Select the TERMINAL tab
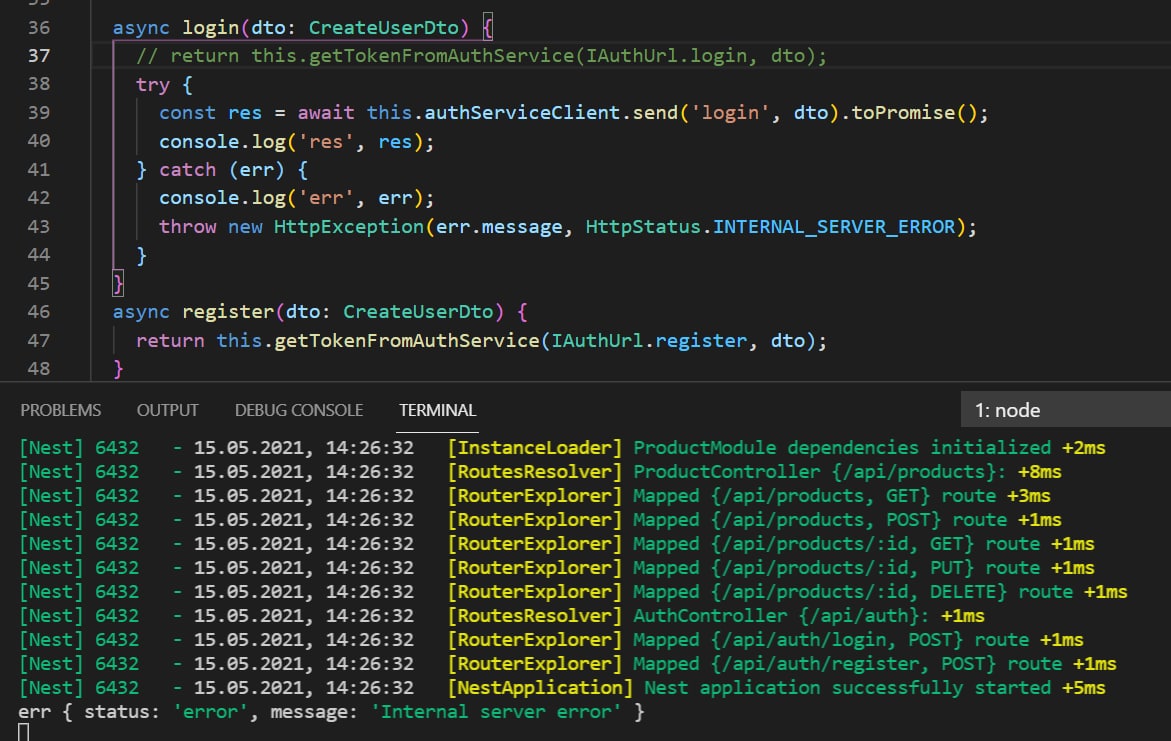The image size is (1171, 741). [x=437, y=410]
